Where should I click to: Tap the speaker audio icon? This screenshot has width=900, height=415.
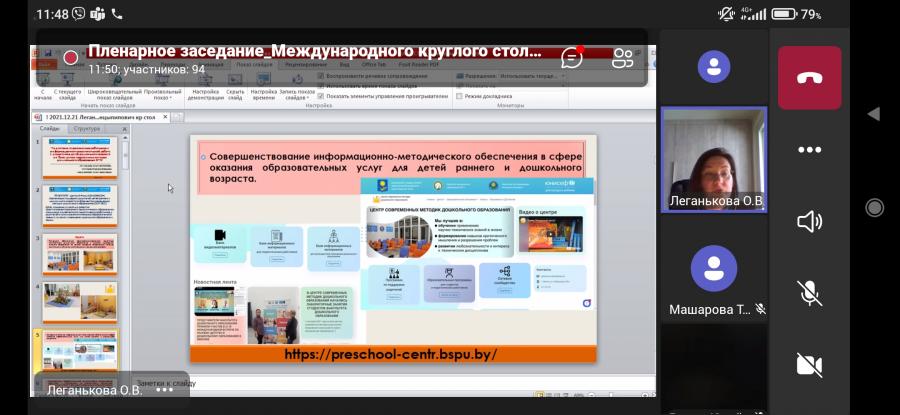[809, 222]
